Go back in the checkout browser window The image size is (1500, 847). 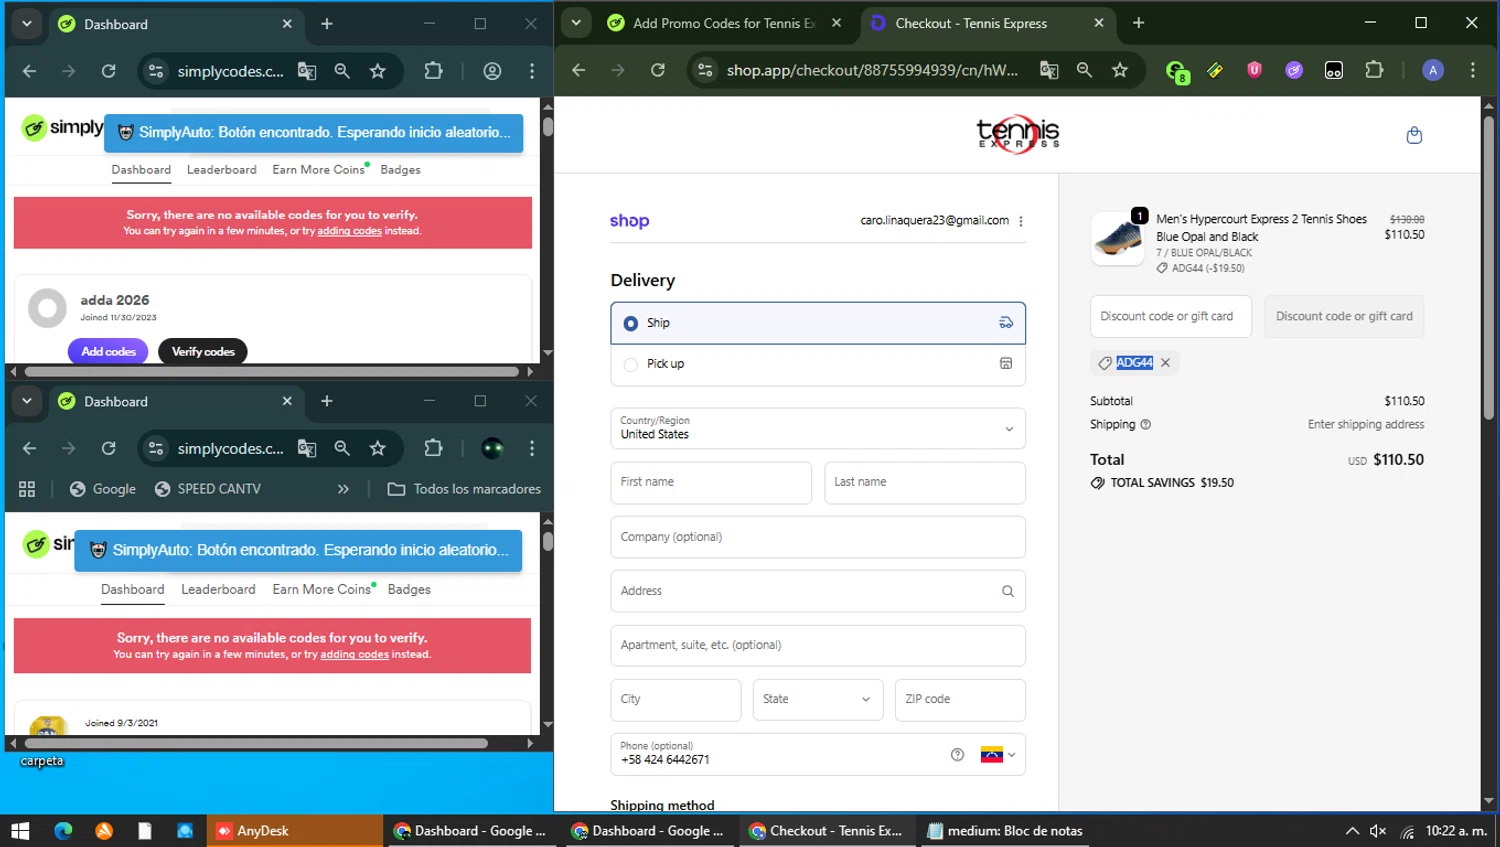[x=578, y=70]
